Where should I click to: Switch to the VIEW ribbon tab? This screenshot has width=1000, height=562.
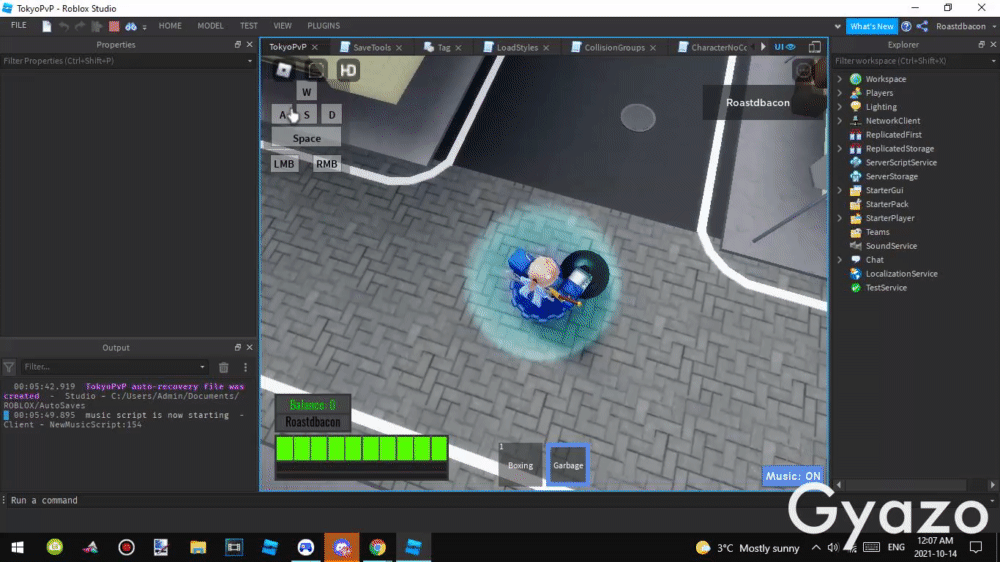(283, 26)
